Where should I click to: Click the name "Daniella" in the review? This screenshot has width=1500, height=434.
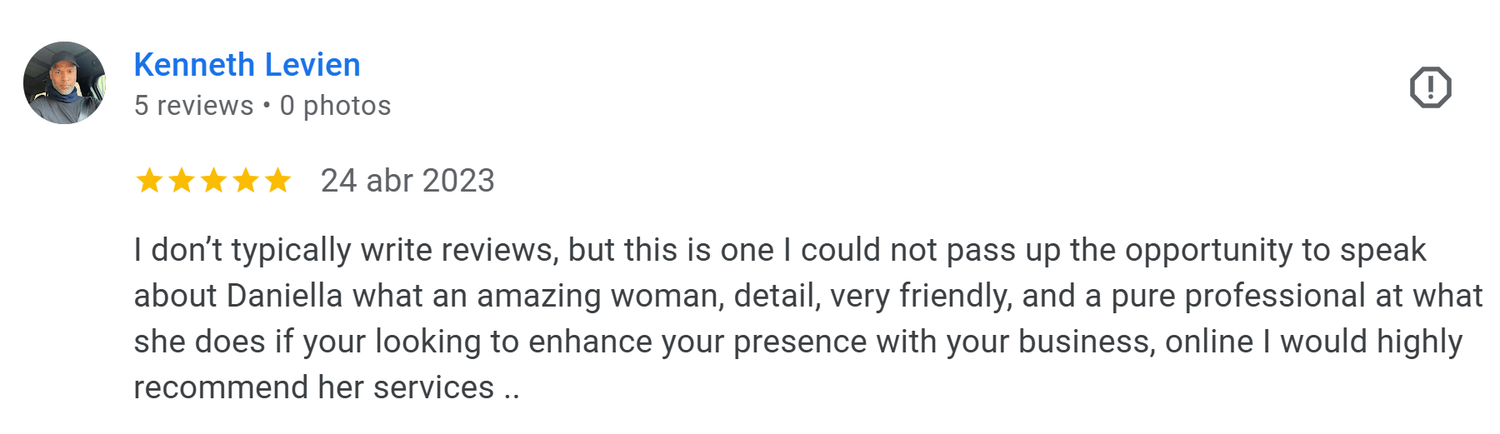(272, 296)
